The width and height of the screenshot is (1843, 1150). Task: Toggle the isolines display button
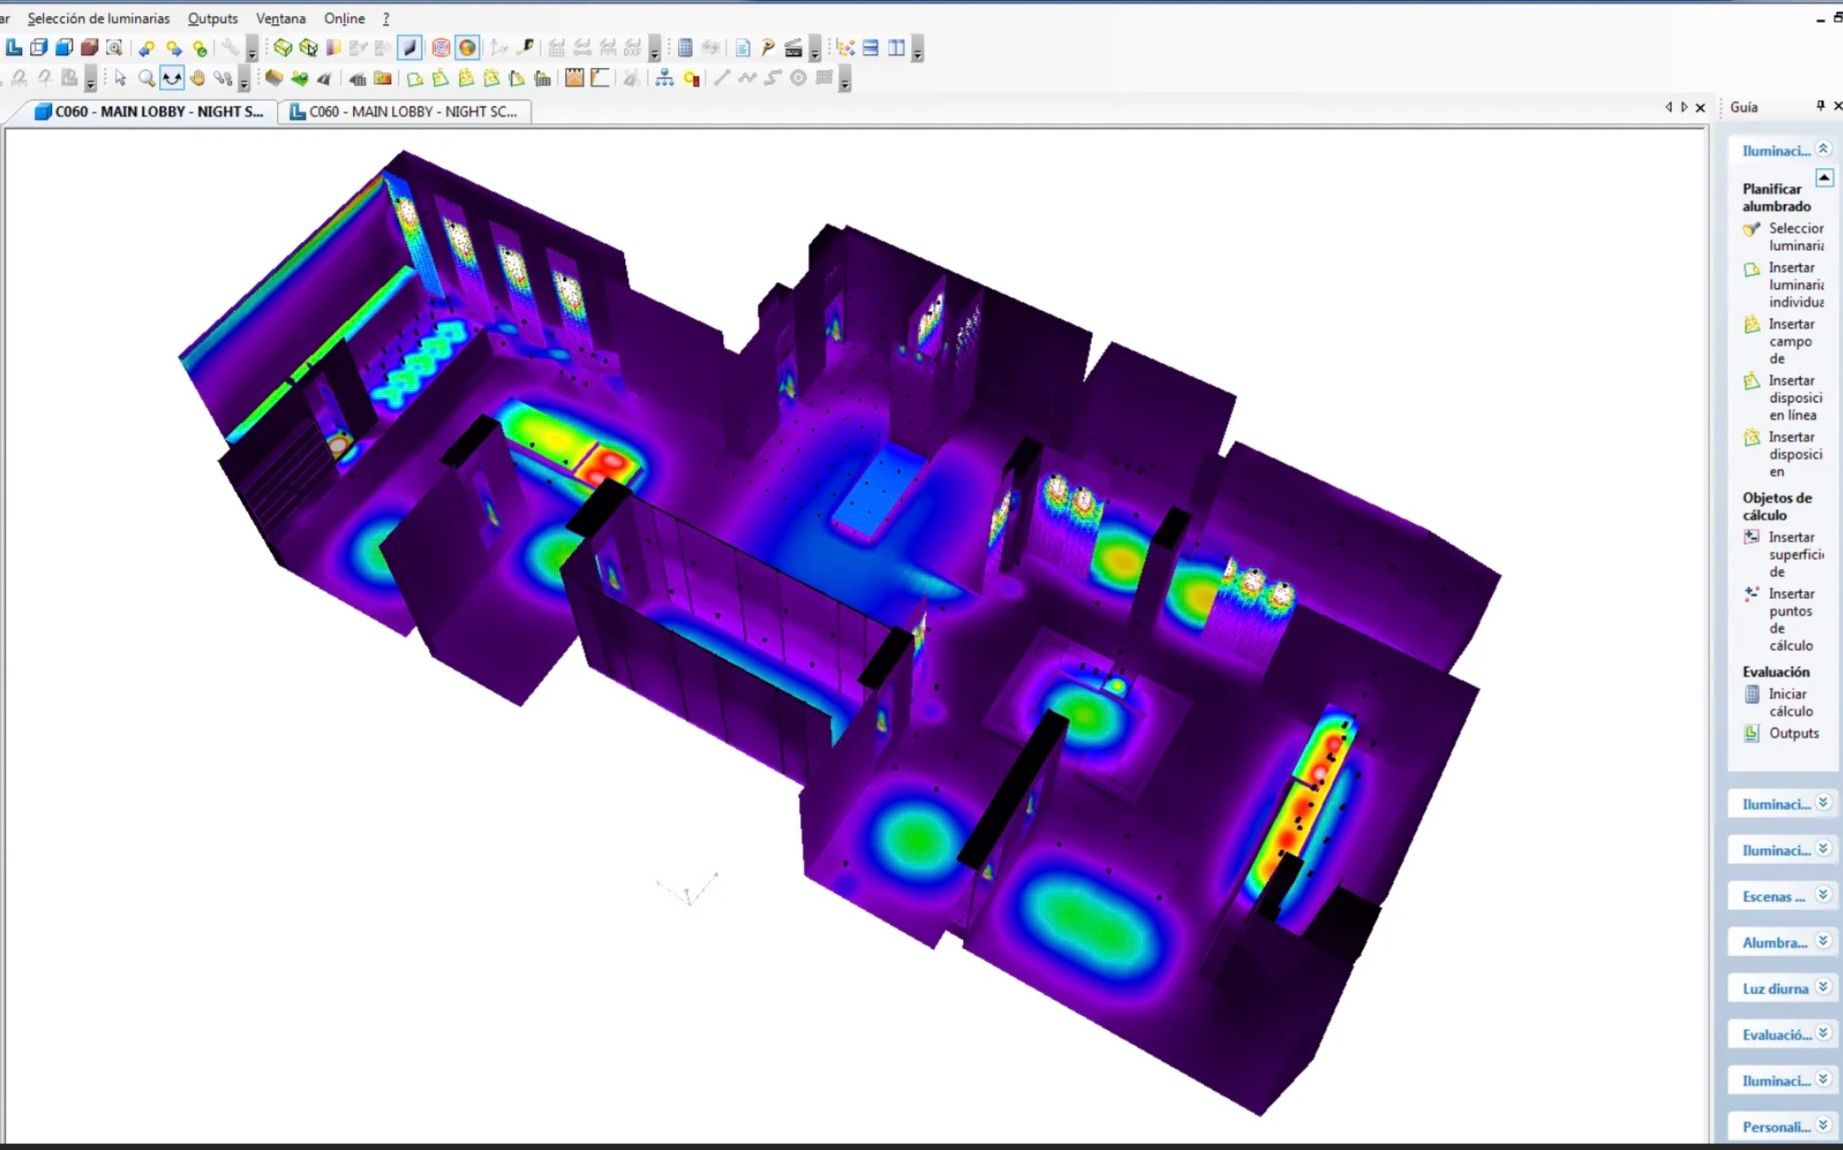pyautogui.click(x=441, y=47)
